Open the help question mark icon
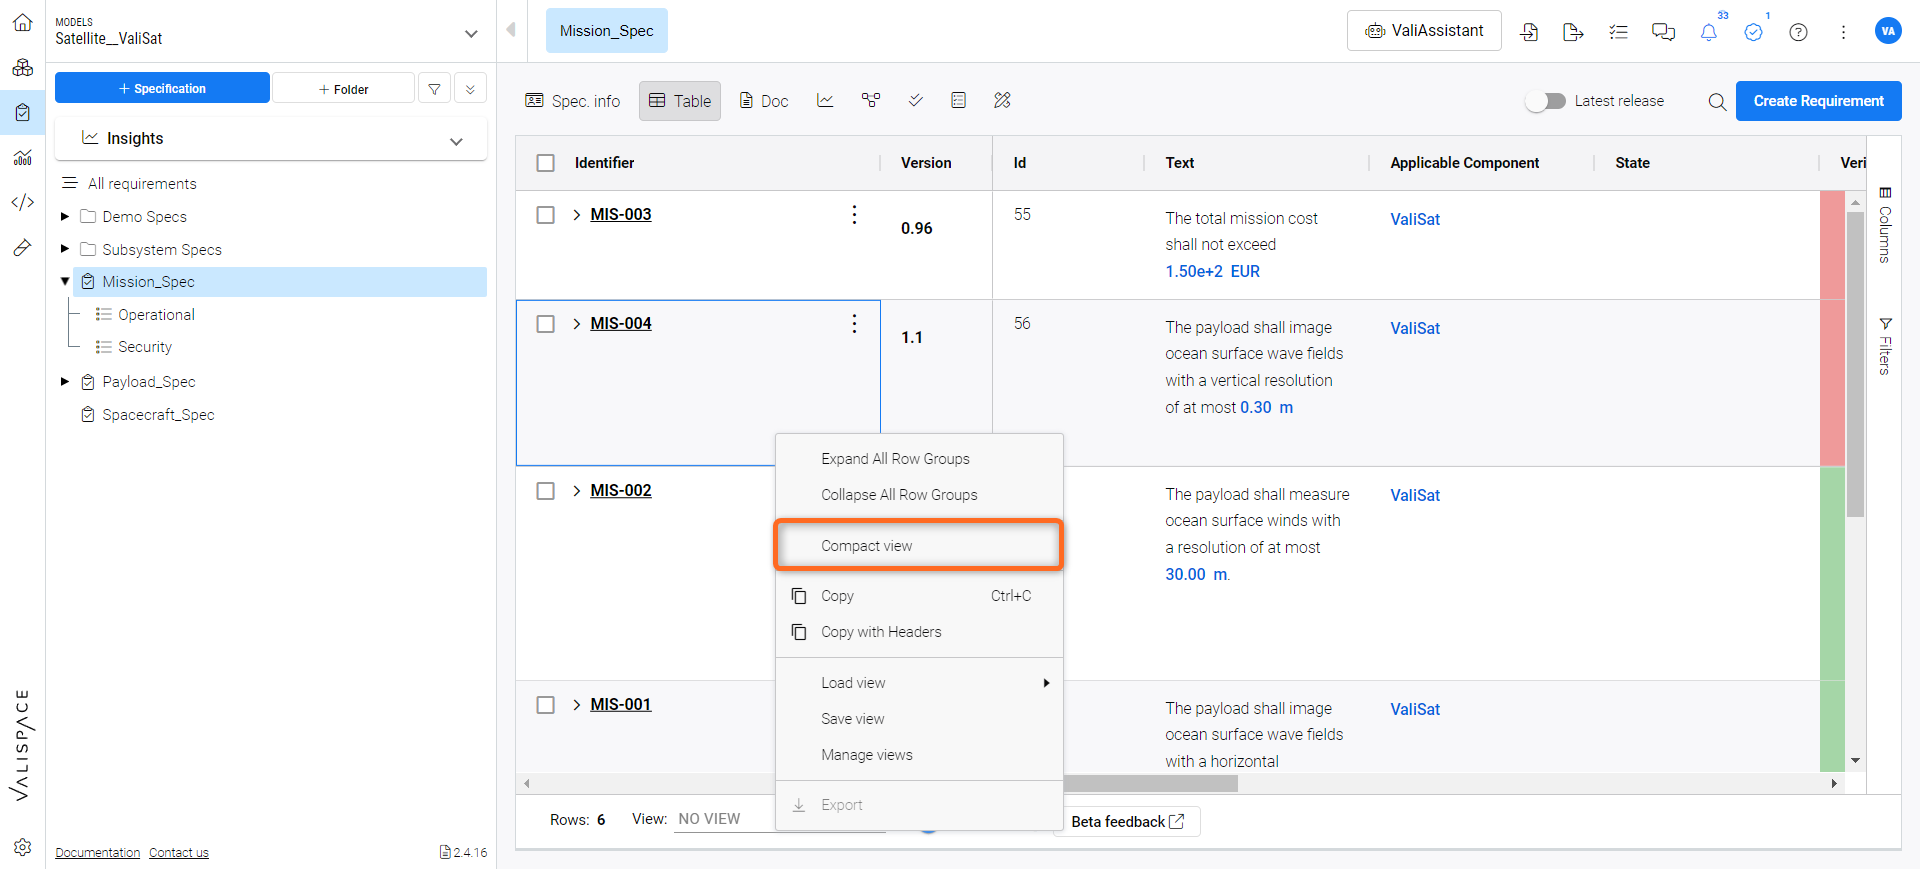Image resolution: width=1920 pixels, height=869 pixels. (x=1798, y=32)
